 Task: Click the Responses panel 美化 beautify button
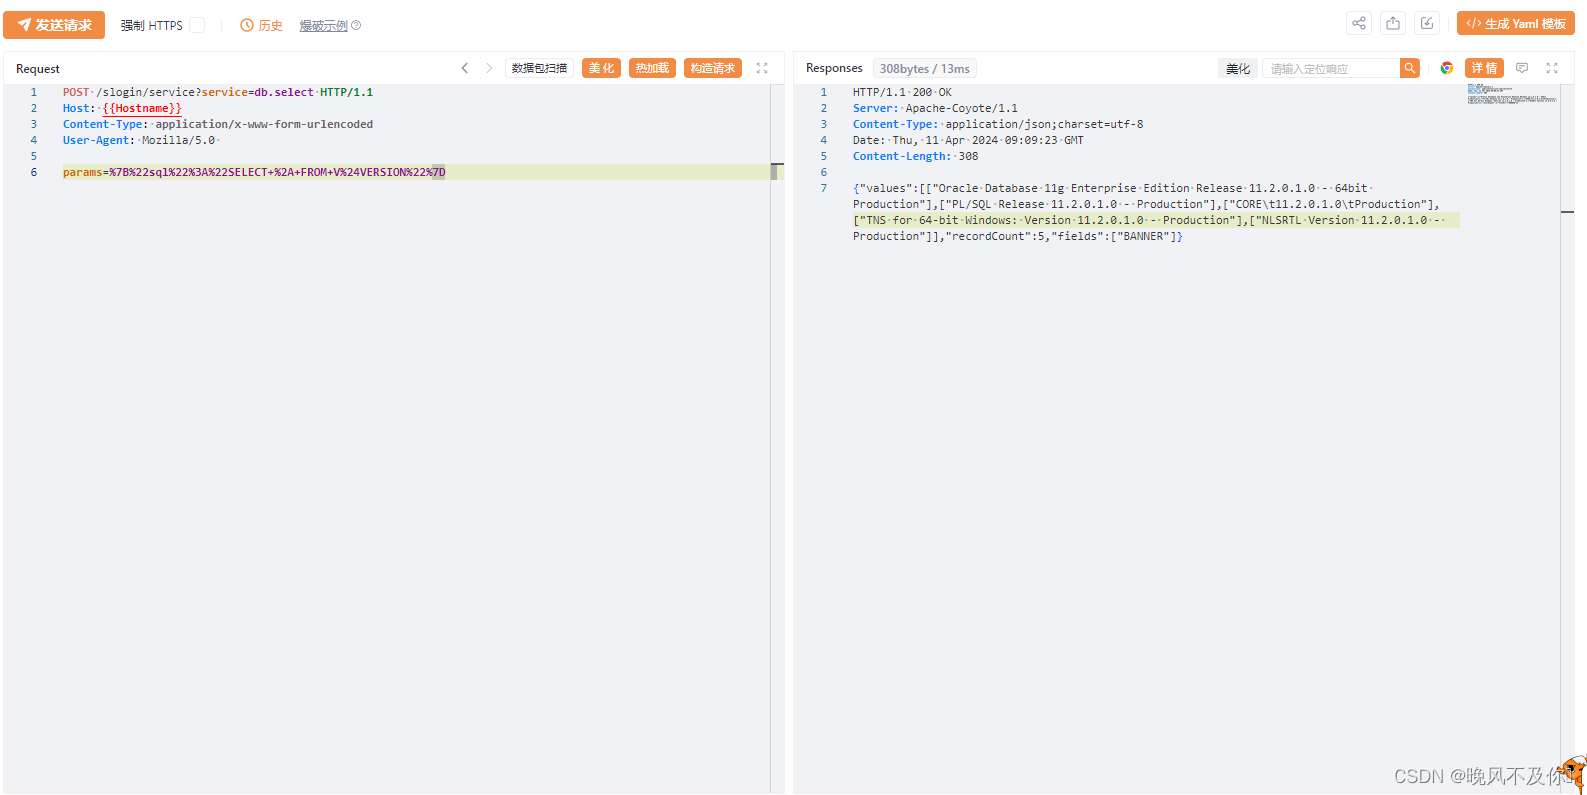[x=1238, y=68]
